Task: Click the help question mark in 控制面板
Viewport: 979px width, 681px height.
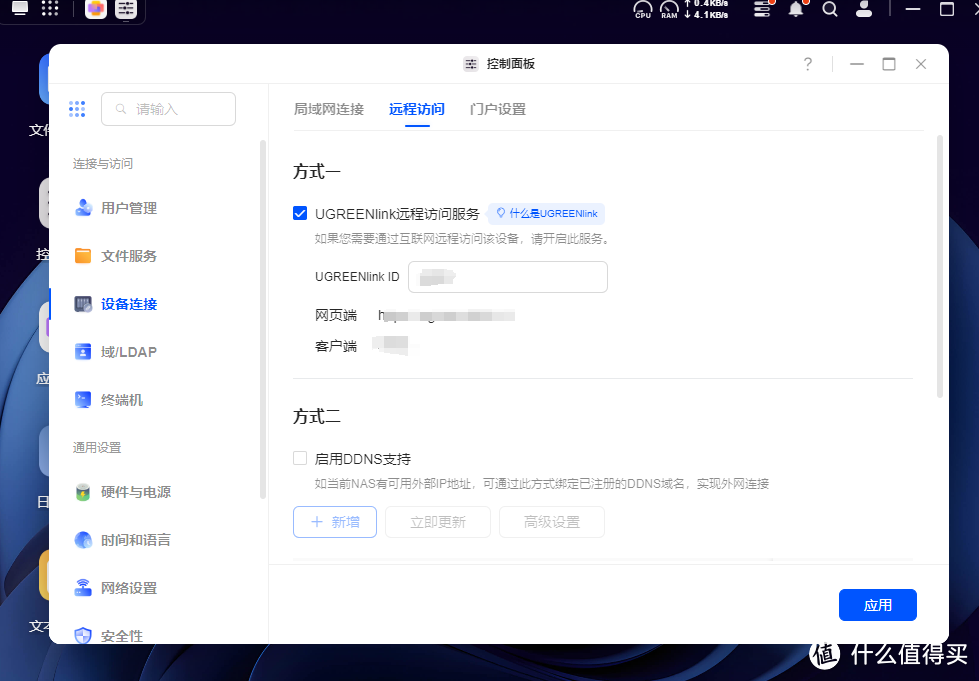Action: [x=807, y=63]
